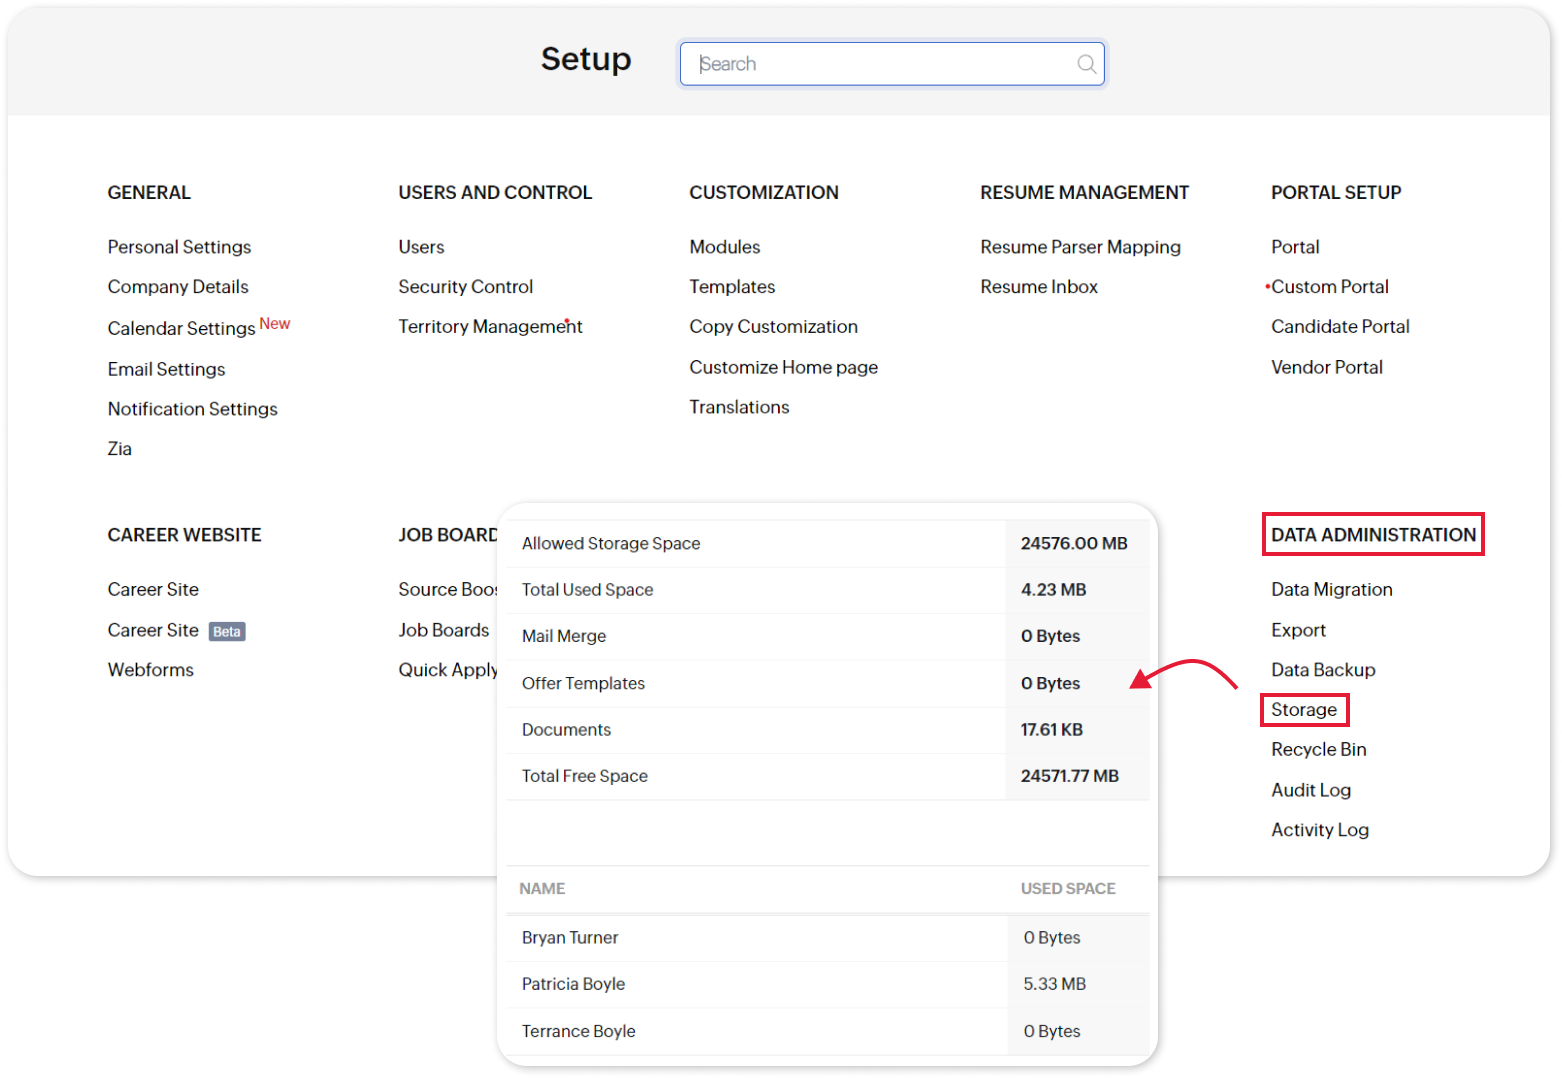The height and width of the screenshot is (1078, 1562).
Task: Click the Documents row label
Action: pyautogui.click(x=566, y=730)
